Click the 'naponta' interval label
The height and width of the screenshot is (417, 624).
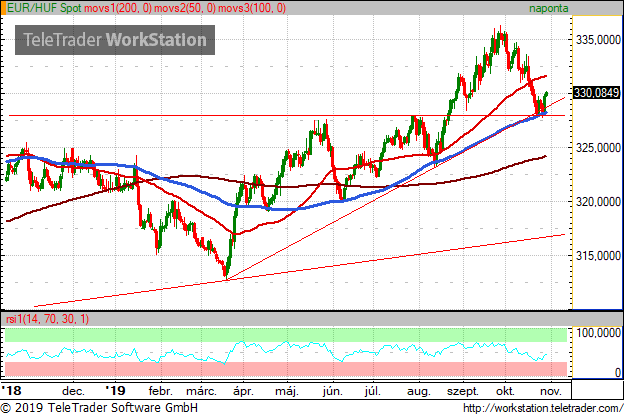click(x=548, y=8)
